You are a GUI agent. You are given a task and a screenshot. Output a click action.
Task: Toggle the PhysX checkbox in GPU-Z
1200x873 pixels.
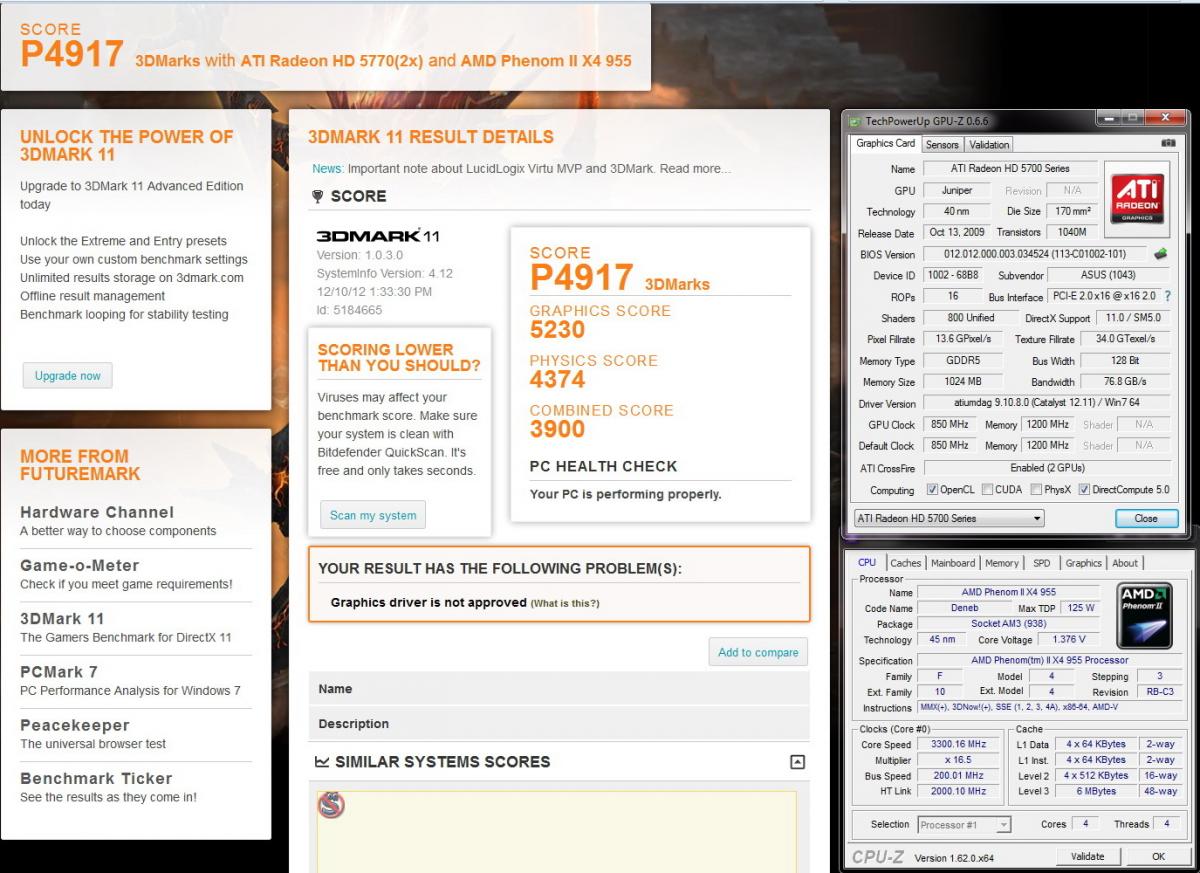[1035, 490]
